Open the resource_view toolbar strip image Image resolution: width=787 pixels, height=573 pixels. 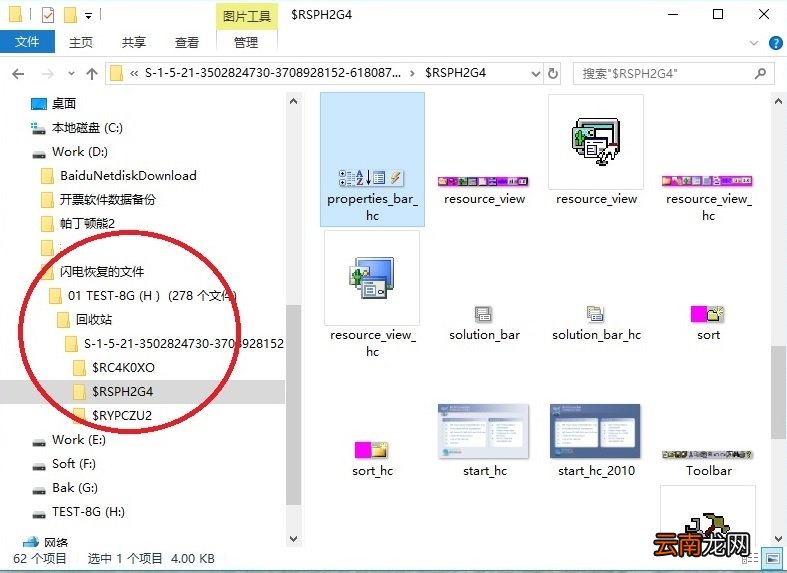coord(484,190)
